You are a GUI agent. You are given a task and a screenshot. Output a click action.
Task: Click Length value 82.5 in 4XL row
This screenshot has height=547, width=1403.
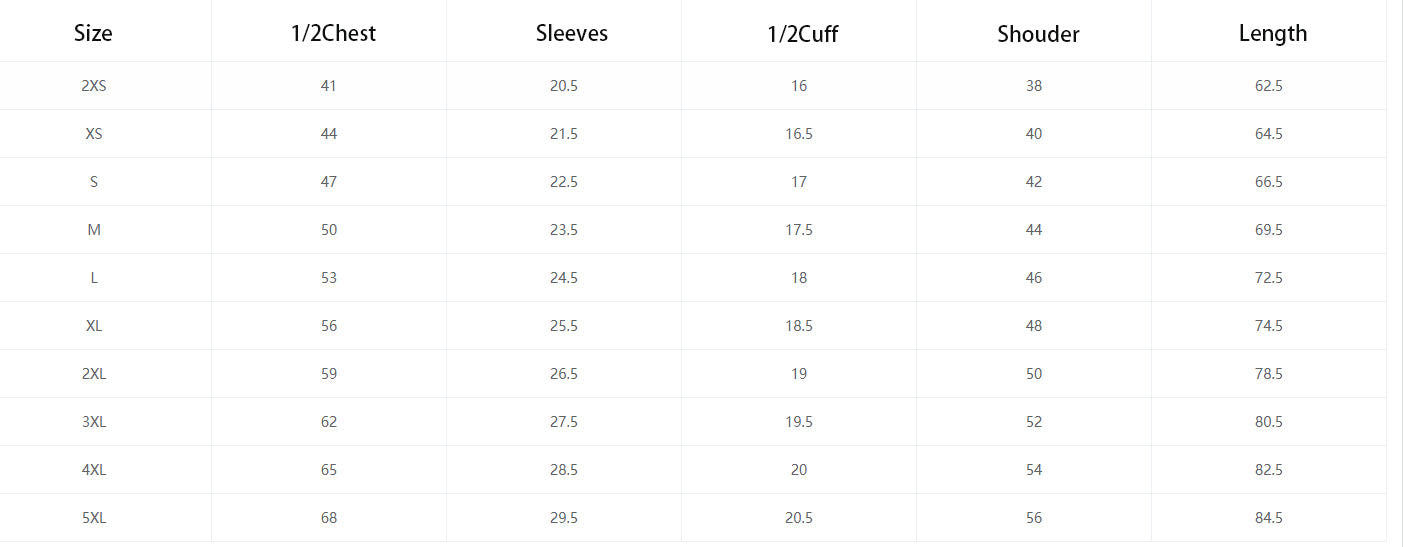[x=1268, y=470]
